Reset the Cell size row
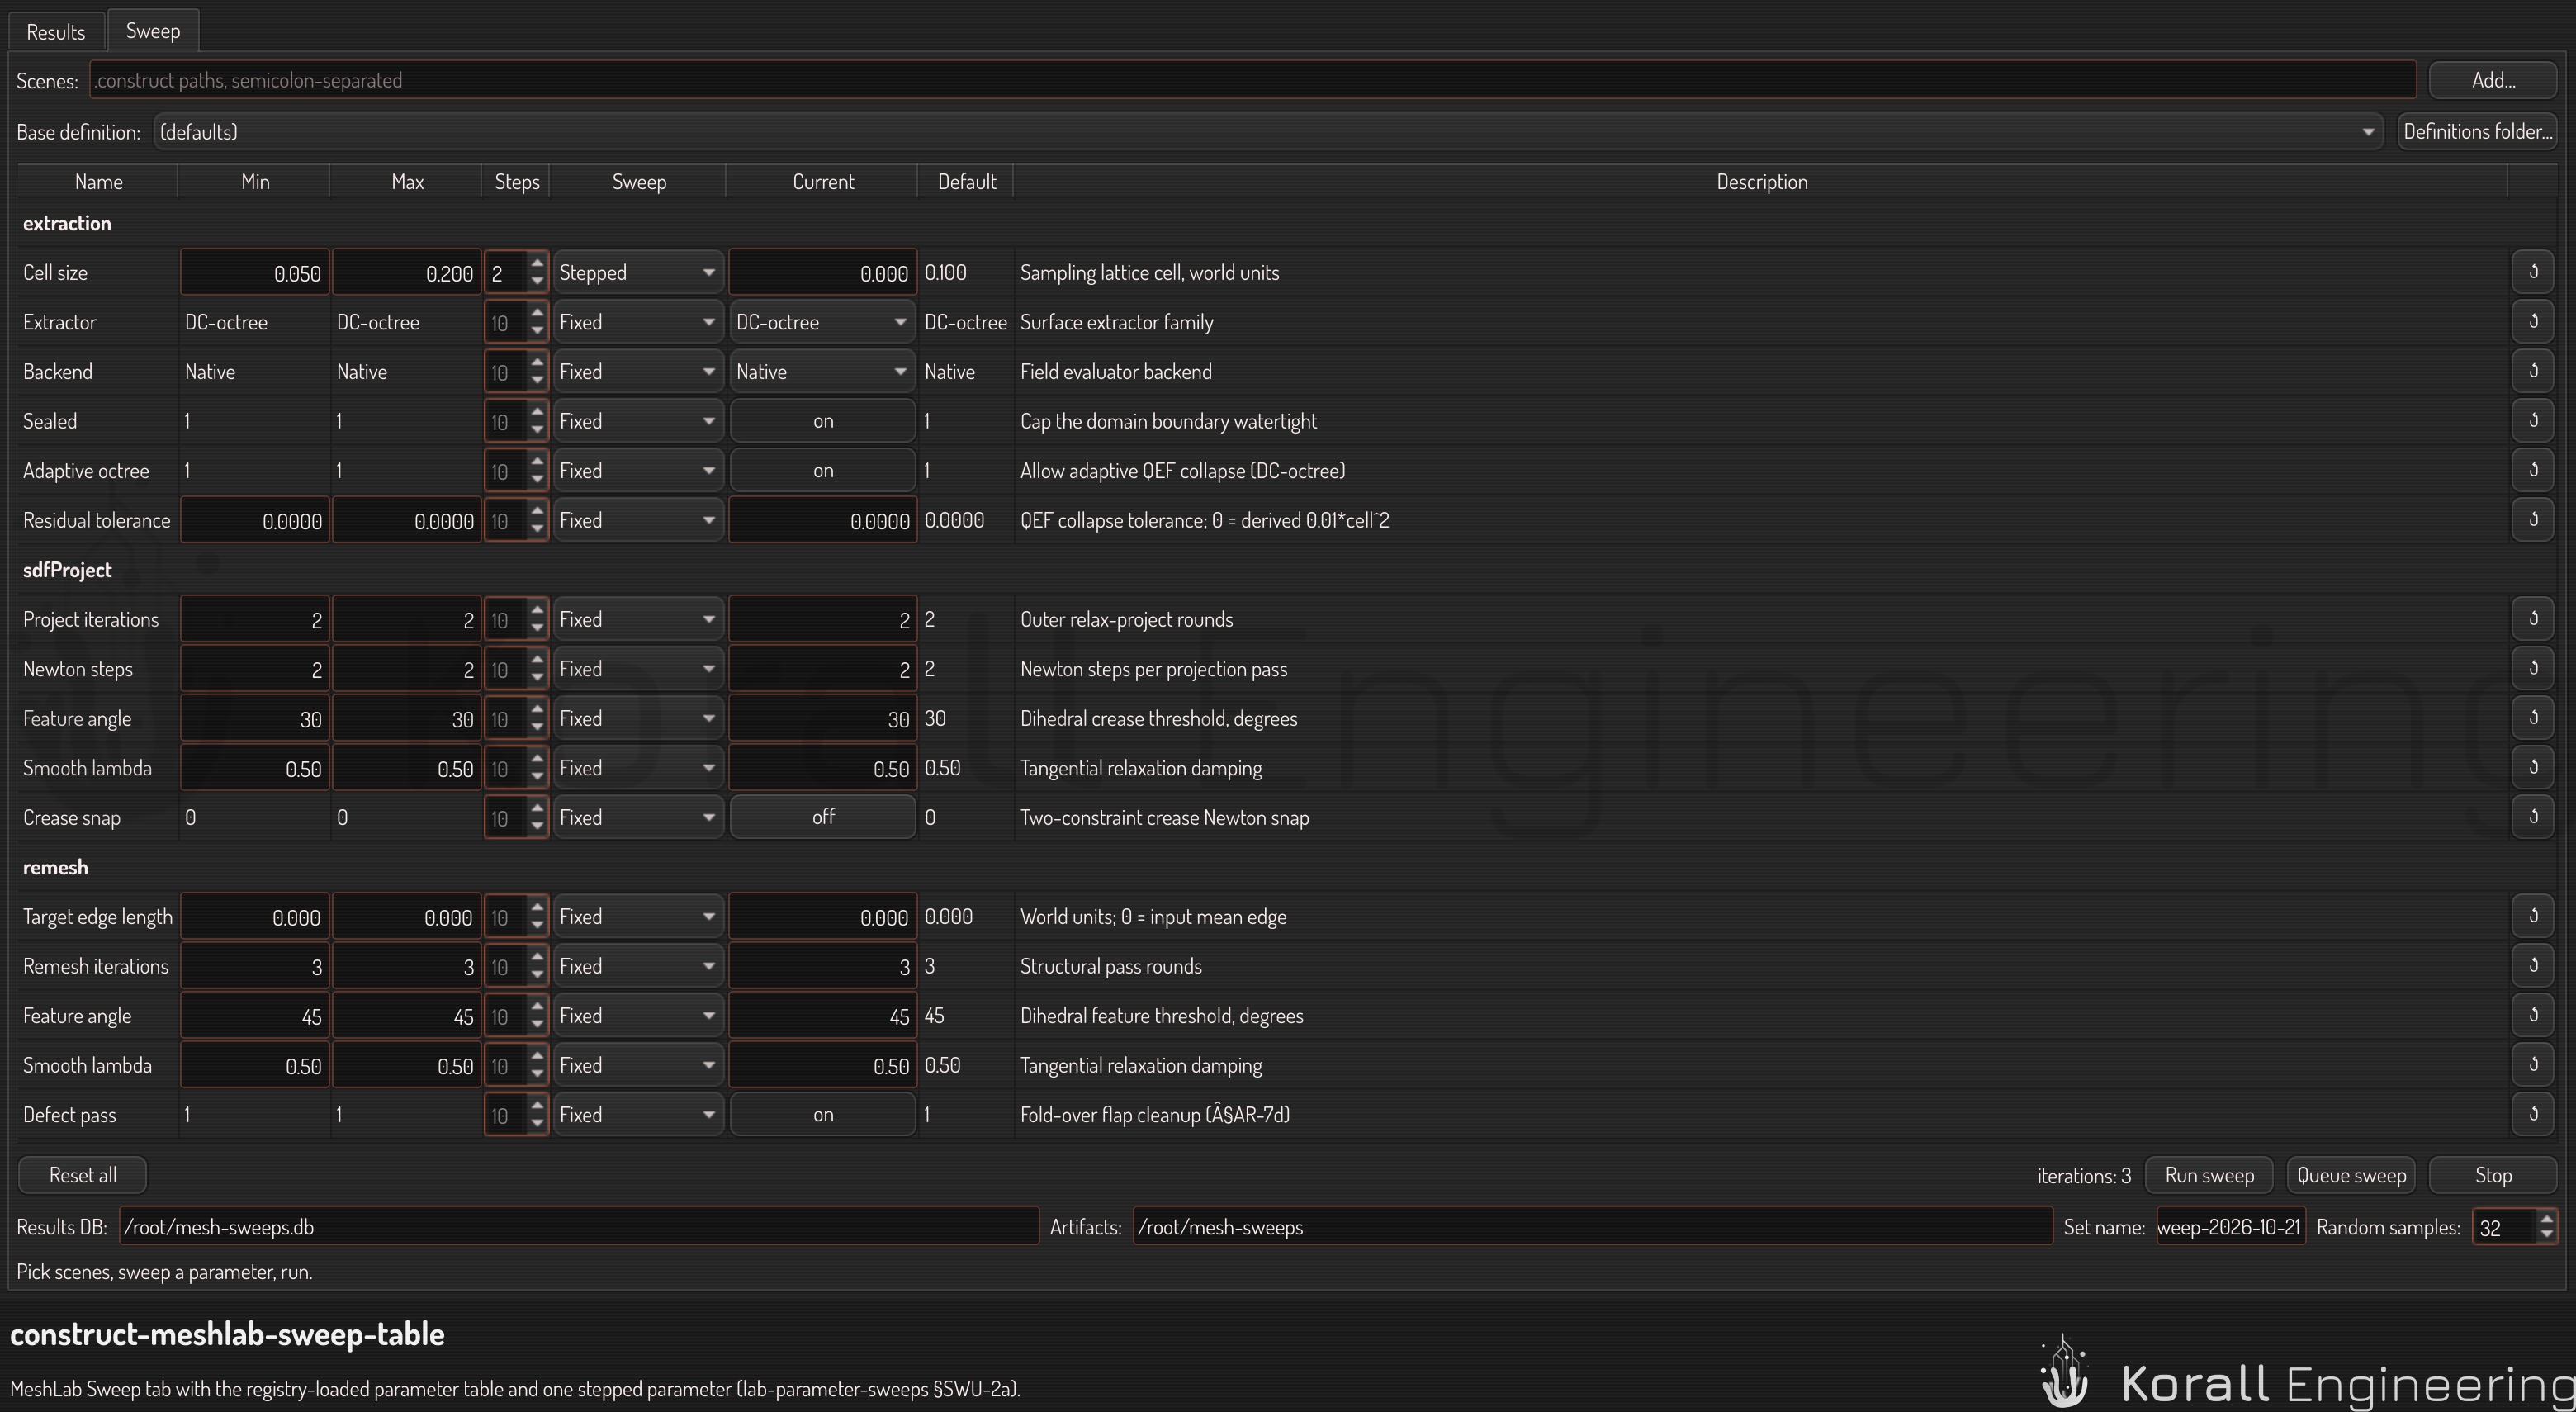Screen dimensions: 2576x1412 pos(2533,272)
